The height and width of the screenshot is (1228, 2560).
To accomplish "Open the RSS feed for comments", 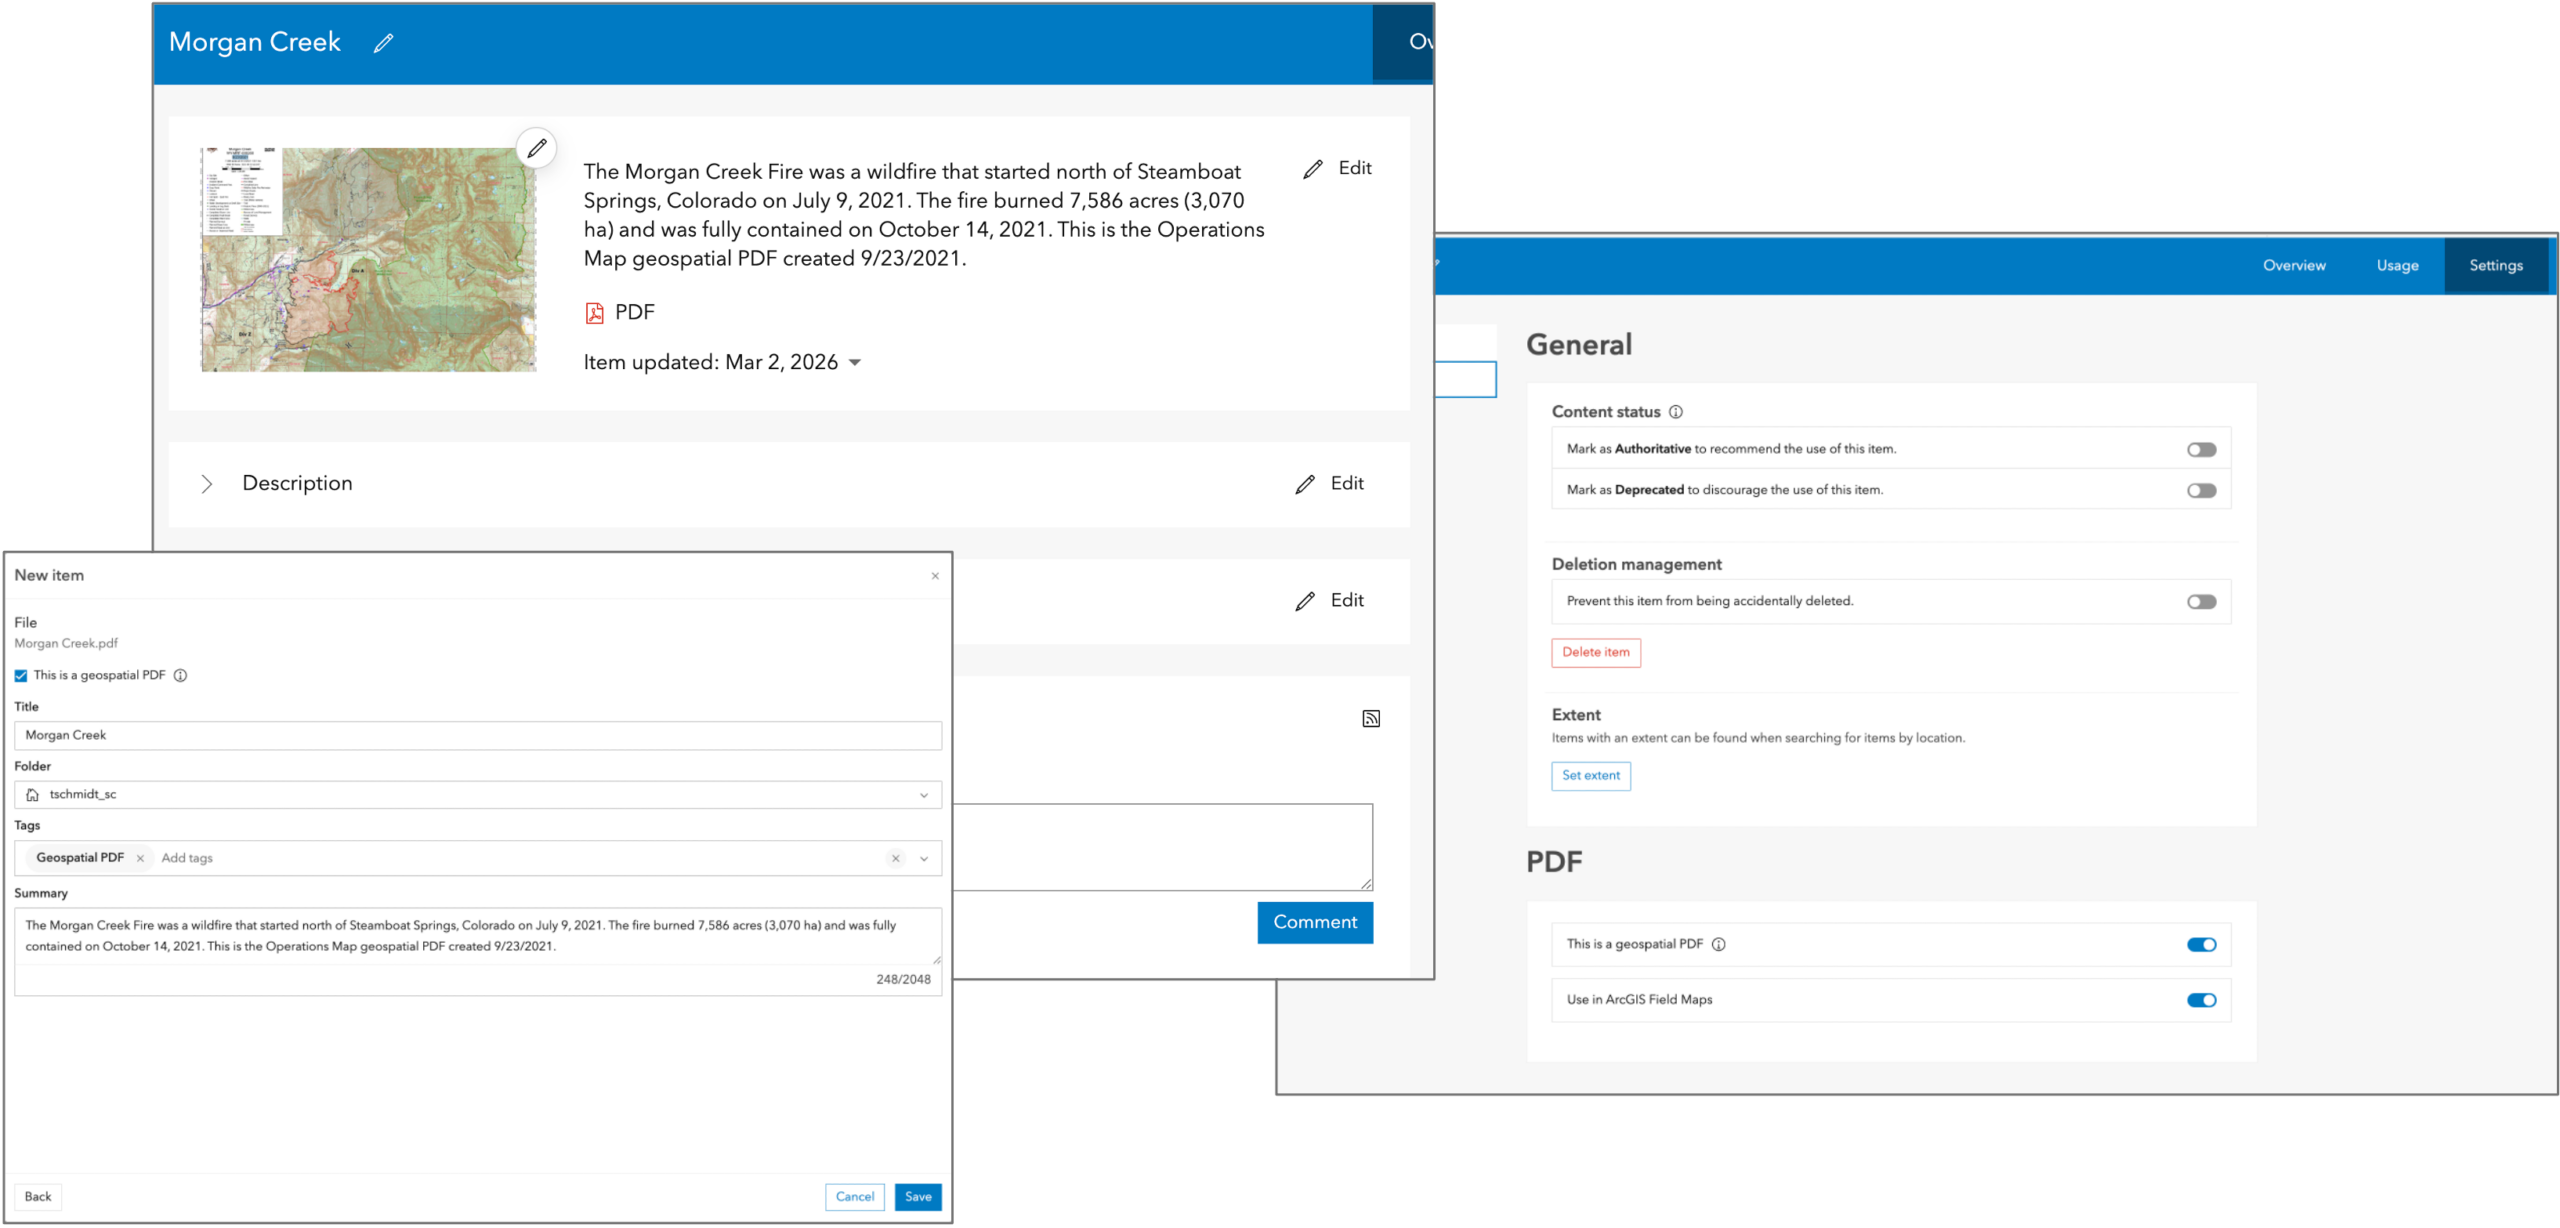I will point(1371,718).
